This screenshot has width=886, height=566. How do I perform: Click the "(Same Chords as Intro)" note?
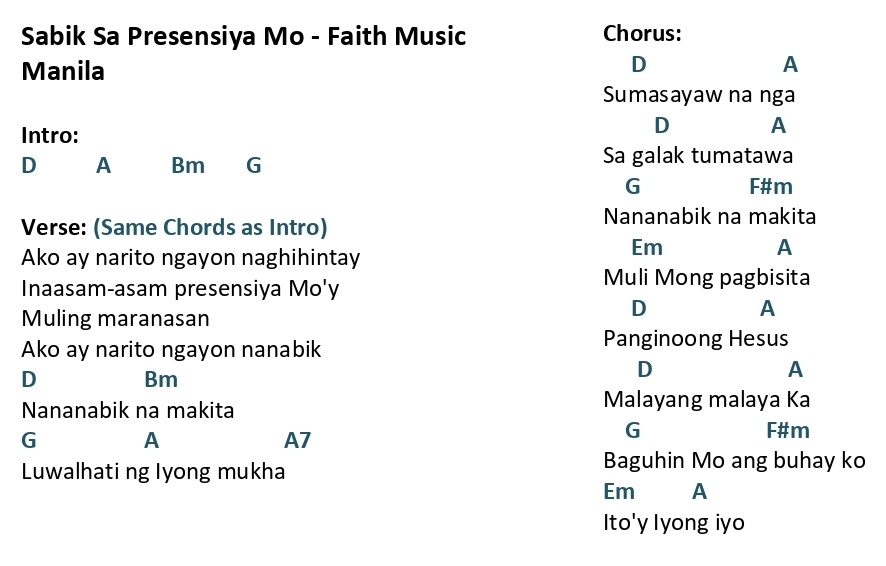(210, 227)
